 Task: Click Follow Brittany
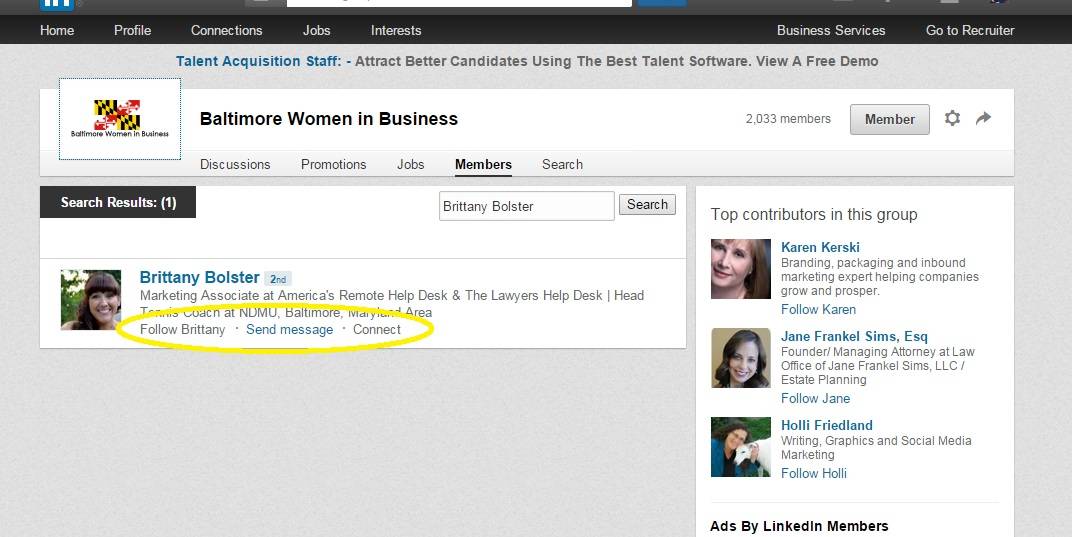click(x=183, y=329)
